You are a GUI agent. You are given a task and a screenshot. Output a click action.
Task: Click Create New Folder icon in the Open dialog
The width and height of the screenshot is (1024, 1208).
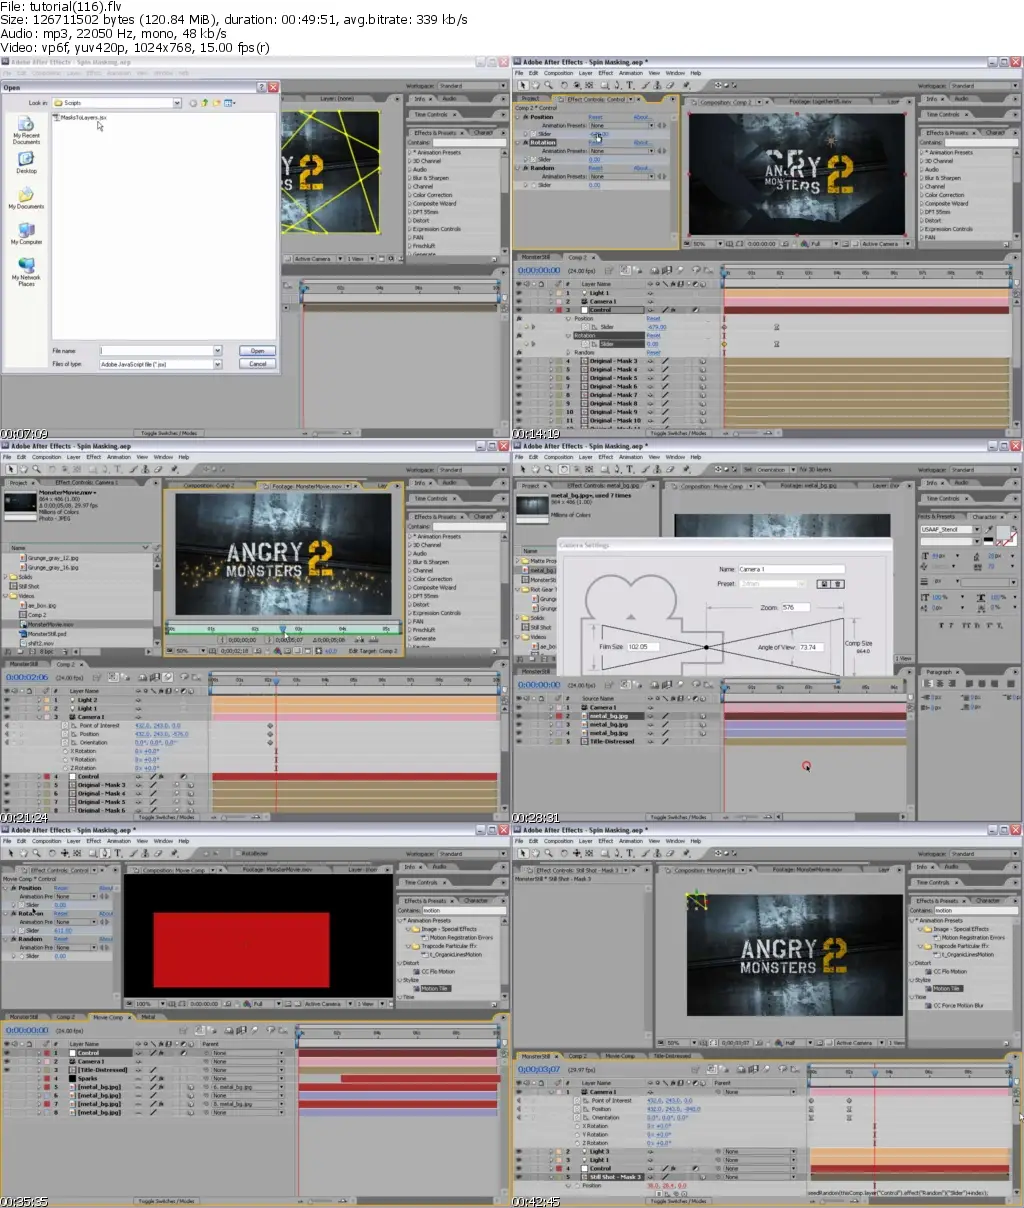pos(216,103)
